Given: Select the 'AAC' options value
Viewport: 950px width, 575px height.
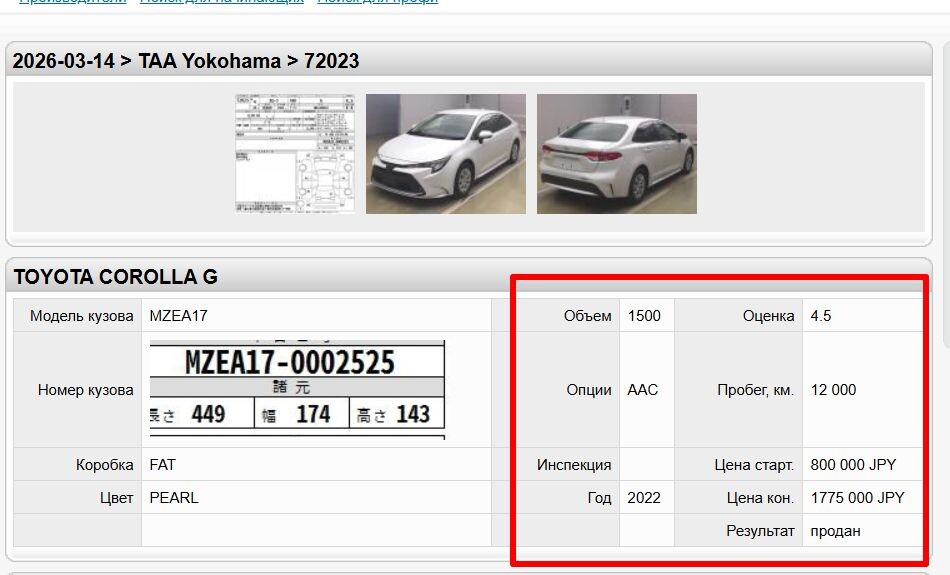Looking at the screenshot, I should (x=643, y=390).
